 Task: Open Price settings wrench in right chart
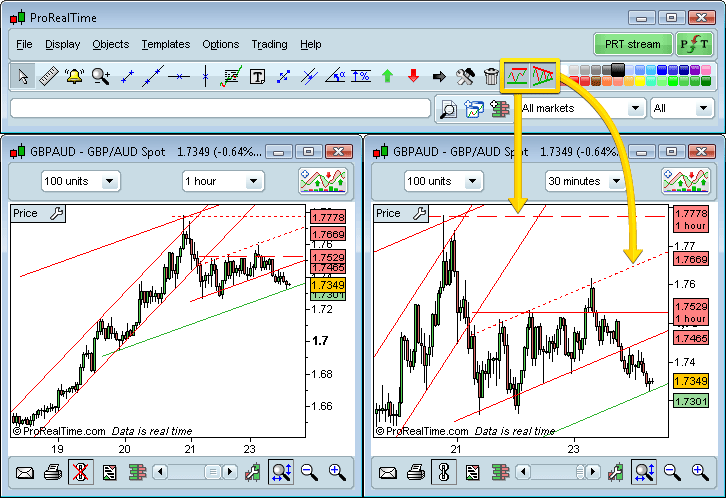(420, 213)
